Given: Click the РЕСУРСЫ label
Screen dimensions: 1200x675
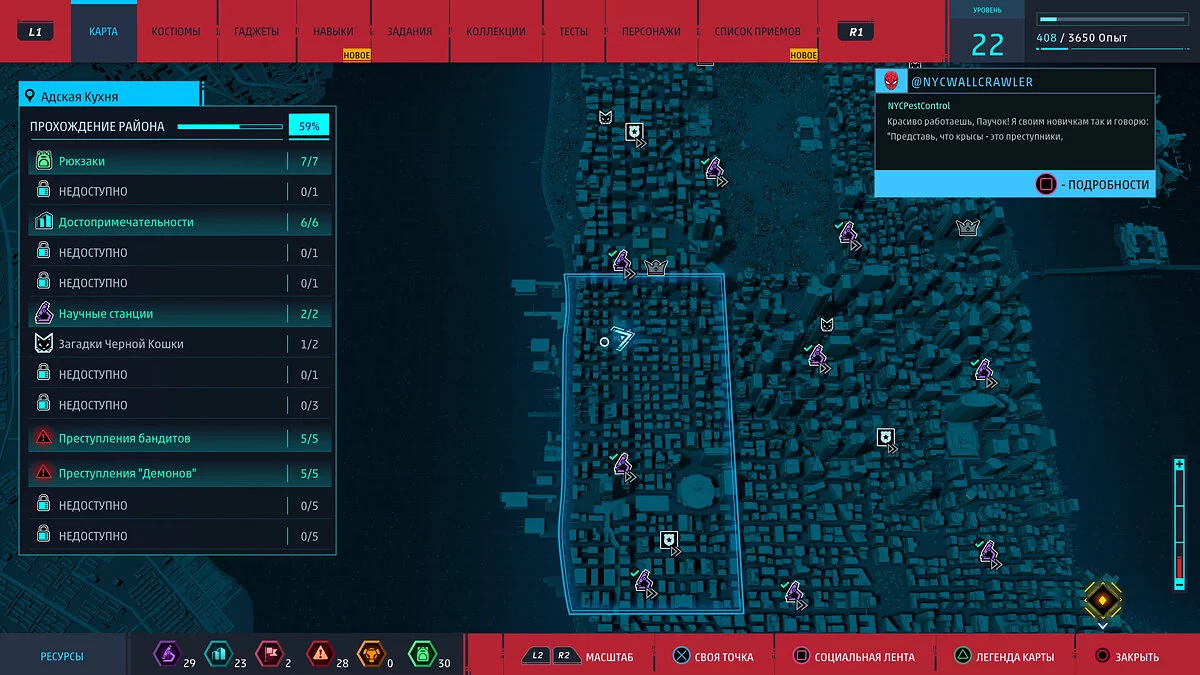Looking at the screenshot, I should click(62, 657).
